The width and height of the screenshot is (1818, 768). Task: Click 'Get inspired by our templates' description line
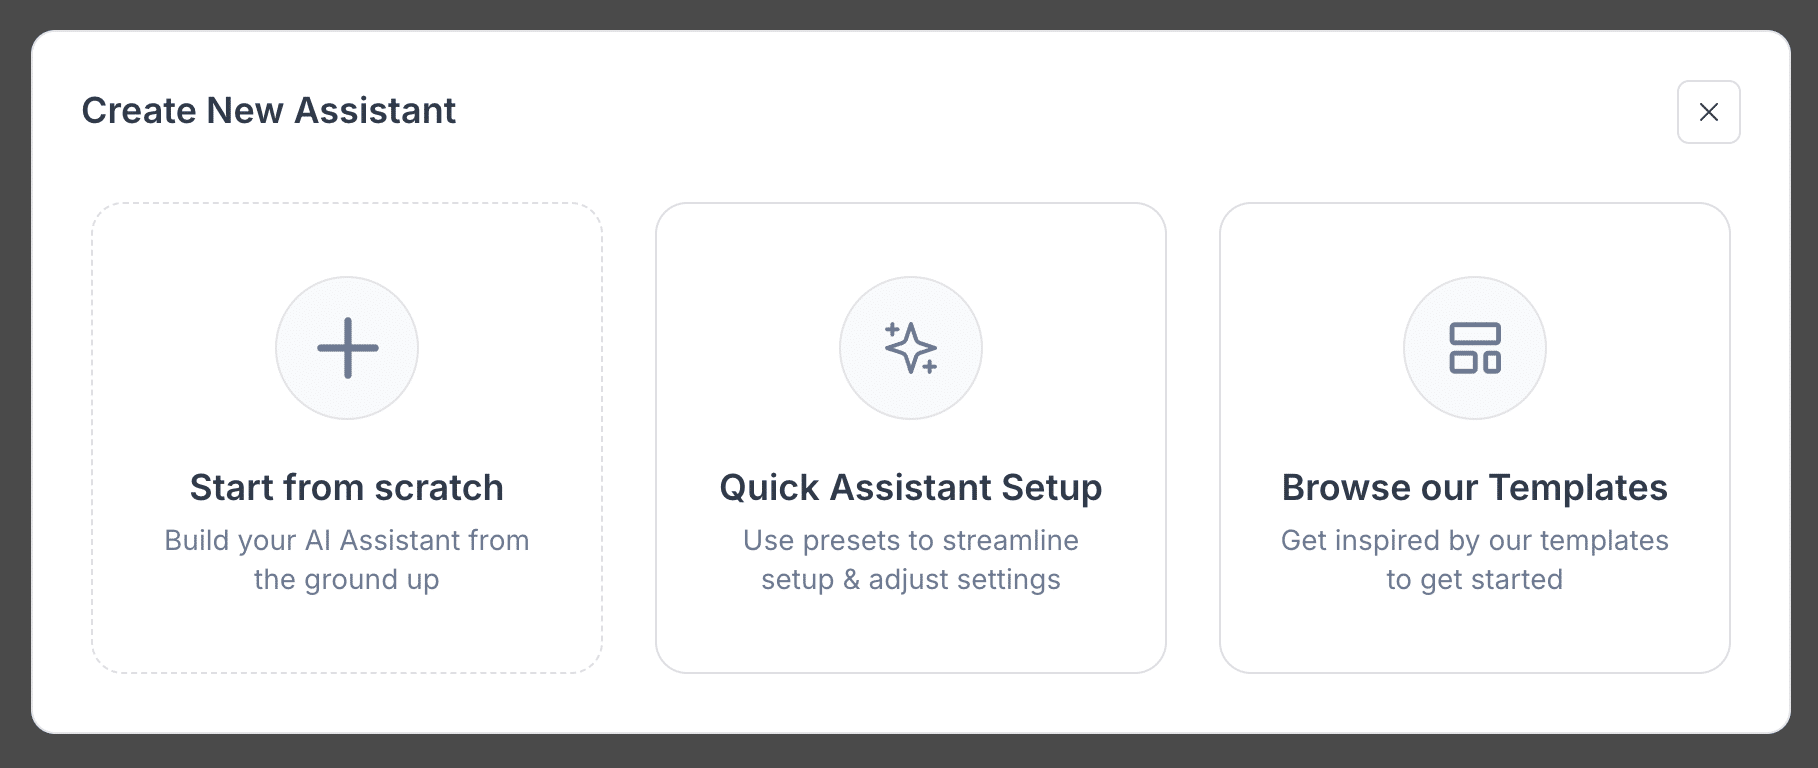[1475, 540]
